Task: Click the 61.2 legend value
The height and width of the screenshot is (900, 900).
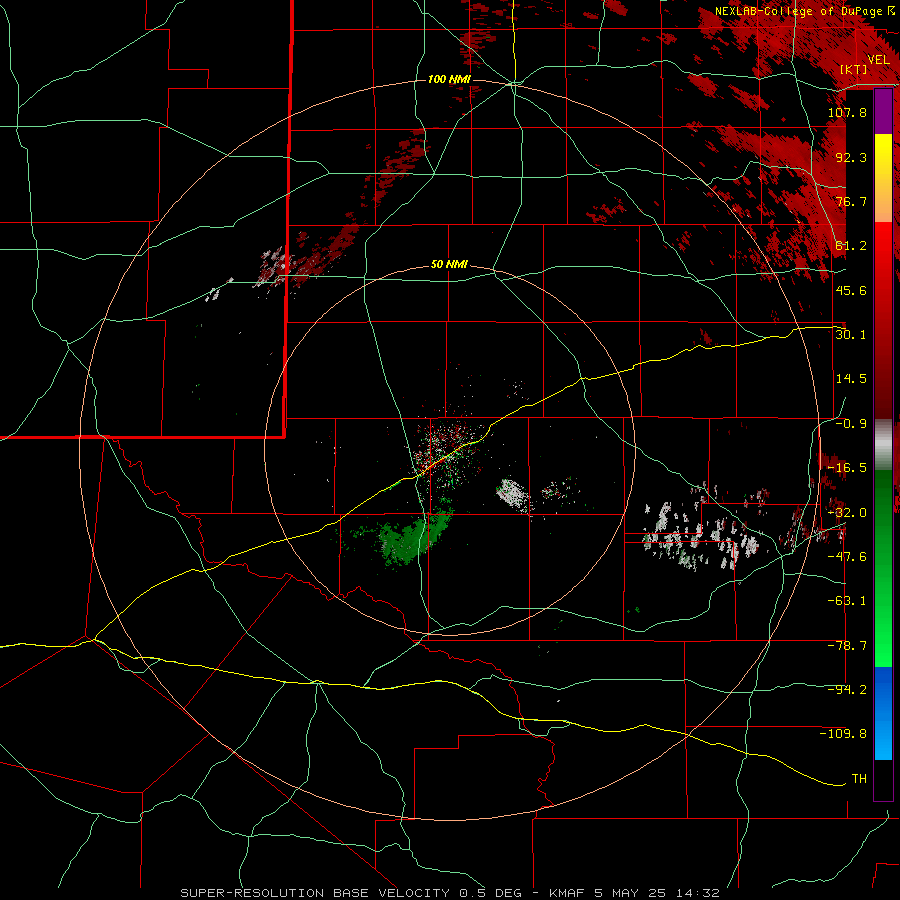Action: 851,245
